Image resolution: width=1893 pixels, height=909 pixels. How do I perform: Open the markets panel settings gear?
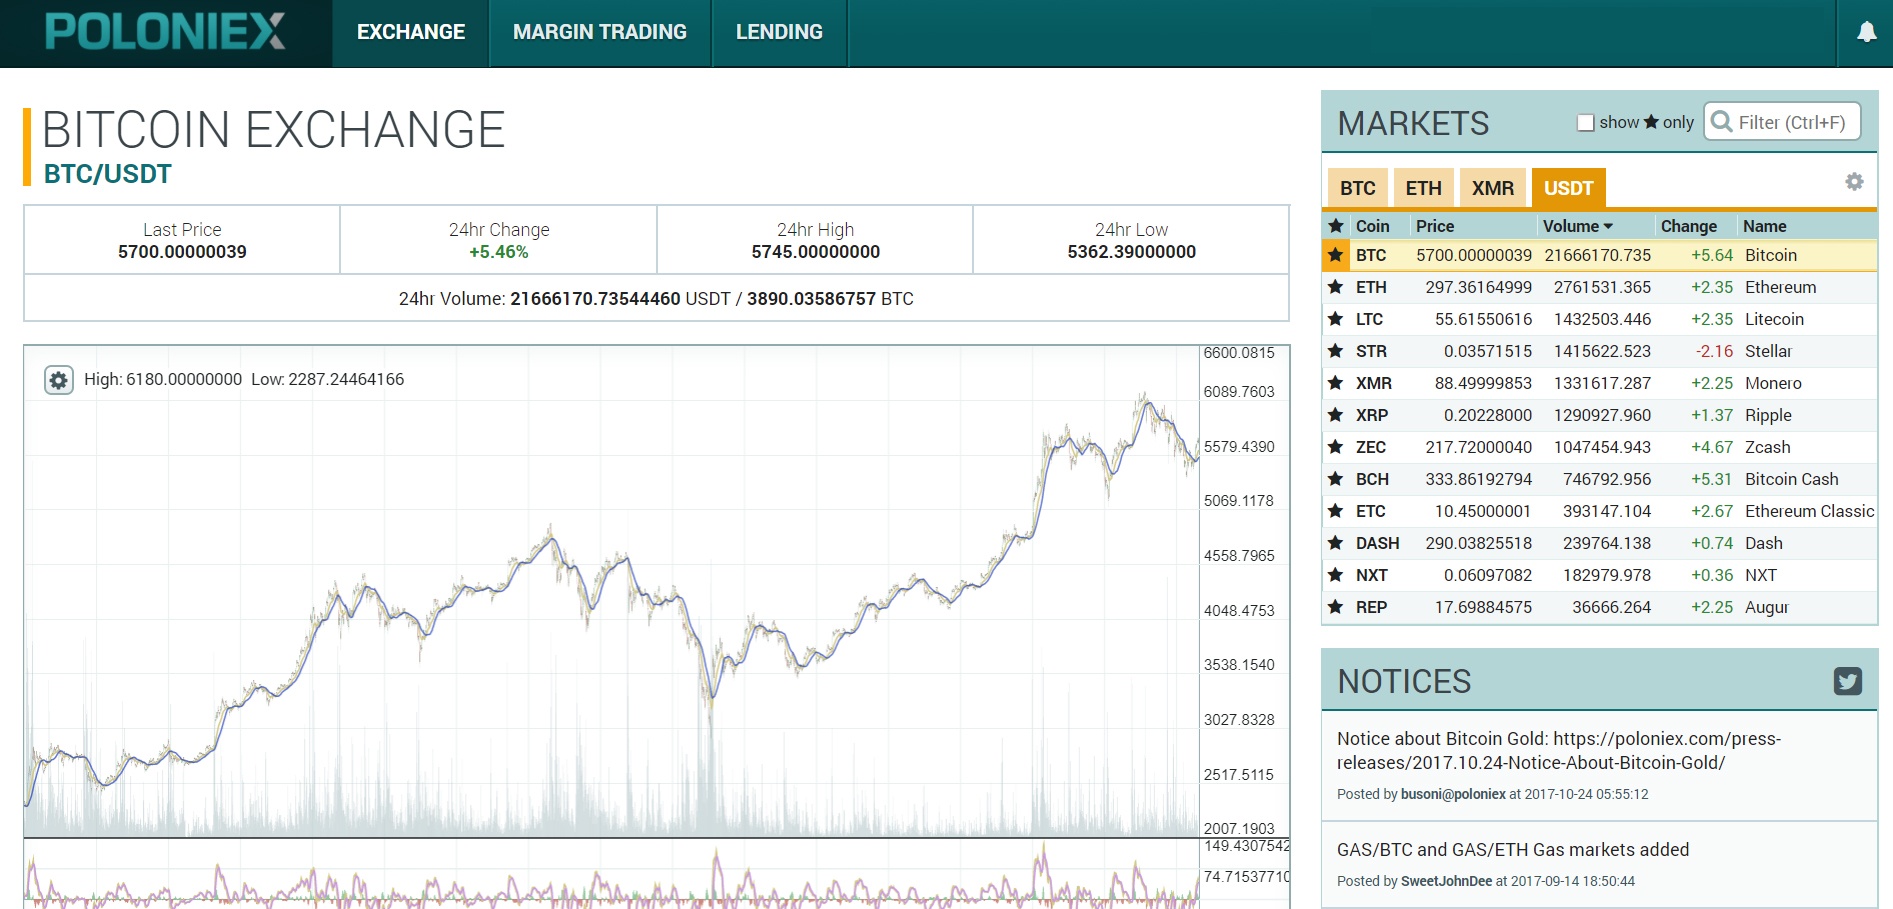pos(1854,182)
